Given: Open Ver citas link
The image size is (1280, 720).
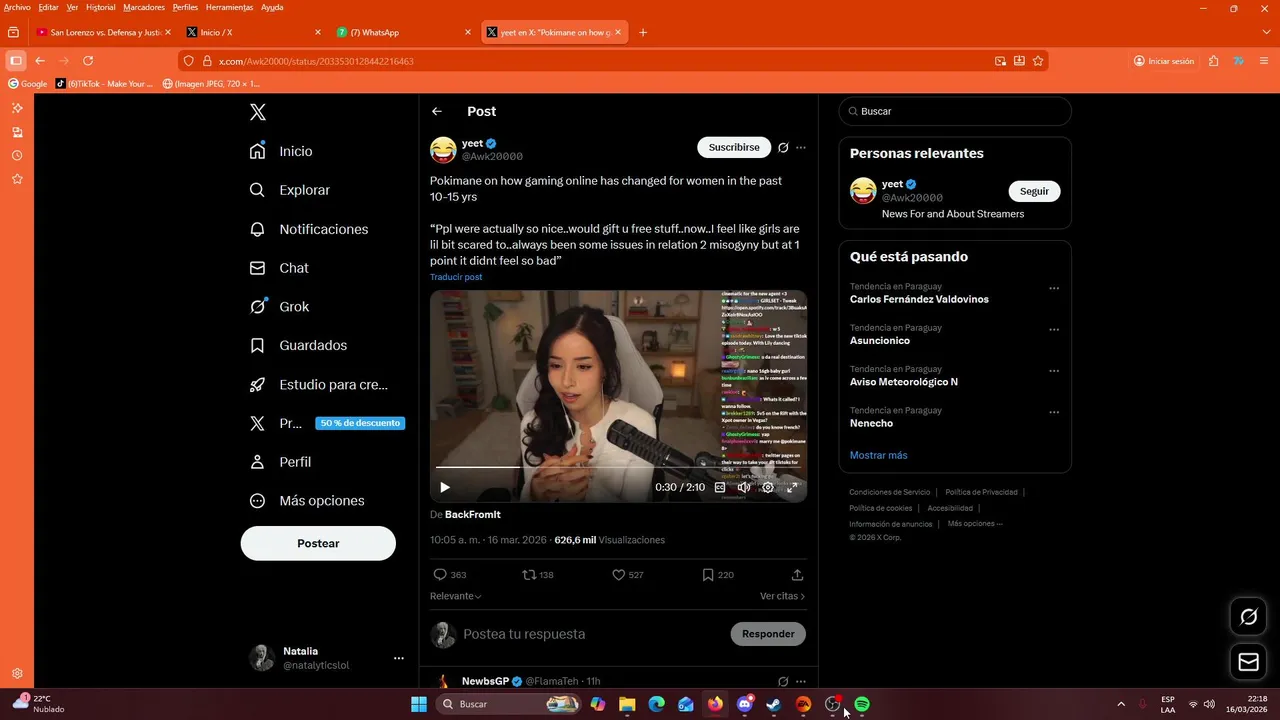Looking at the screenshot, I should (782, 596).
